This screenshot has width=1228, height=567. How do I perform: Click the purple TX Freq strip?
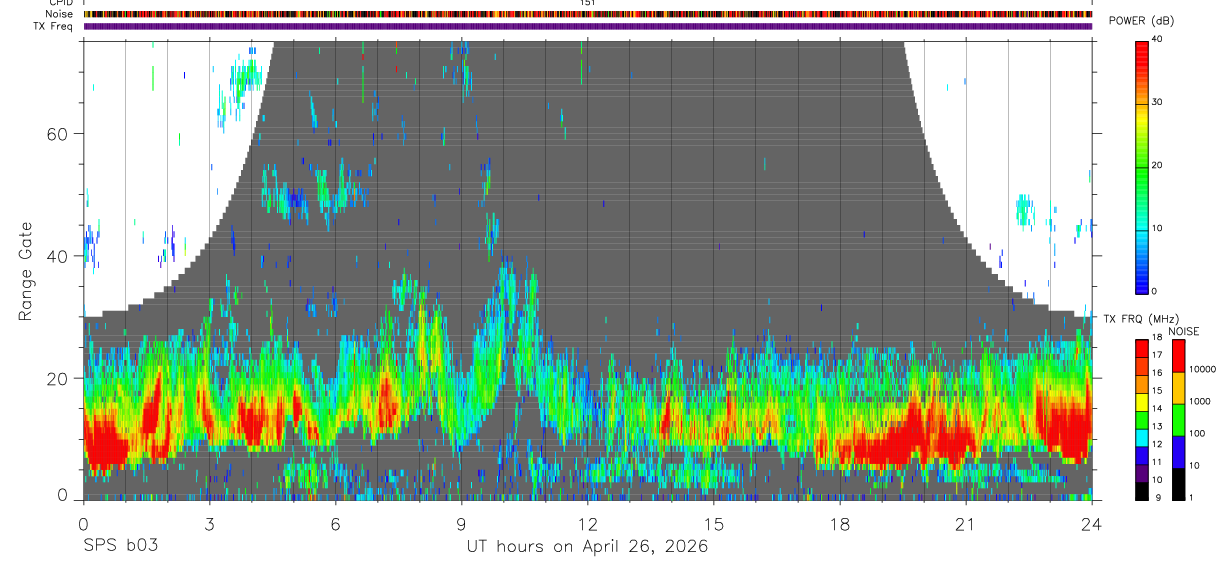[588, 26]
